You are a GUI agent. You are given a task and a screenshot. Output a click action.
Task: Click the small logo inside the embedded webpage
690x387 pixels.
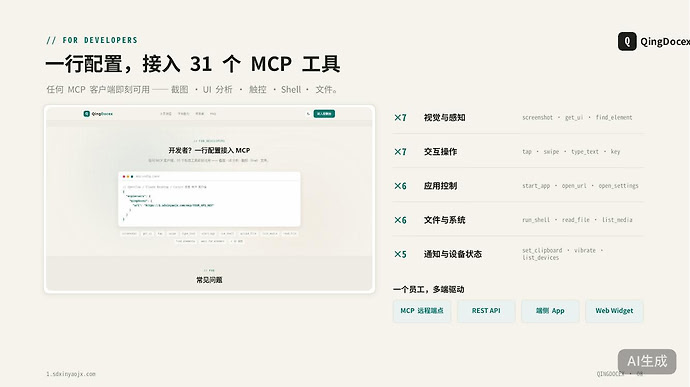coord(87,114)
